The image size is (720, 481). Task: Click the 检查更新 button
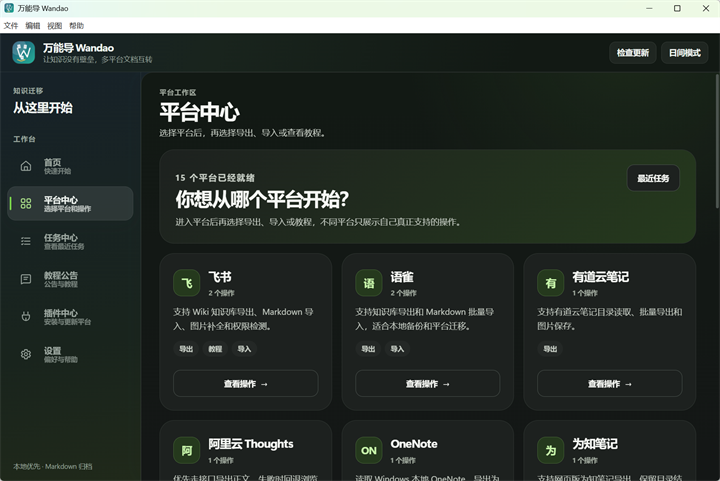633,53
